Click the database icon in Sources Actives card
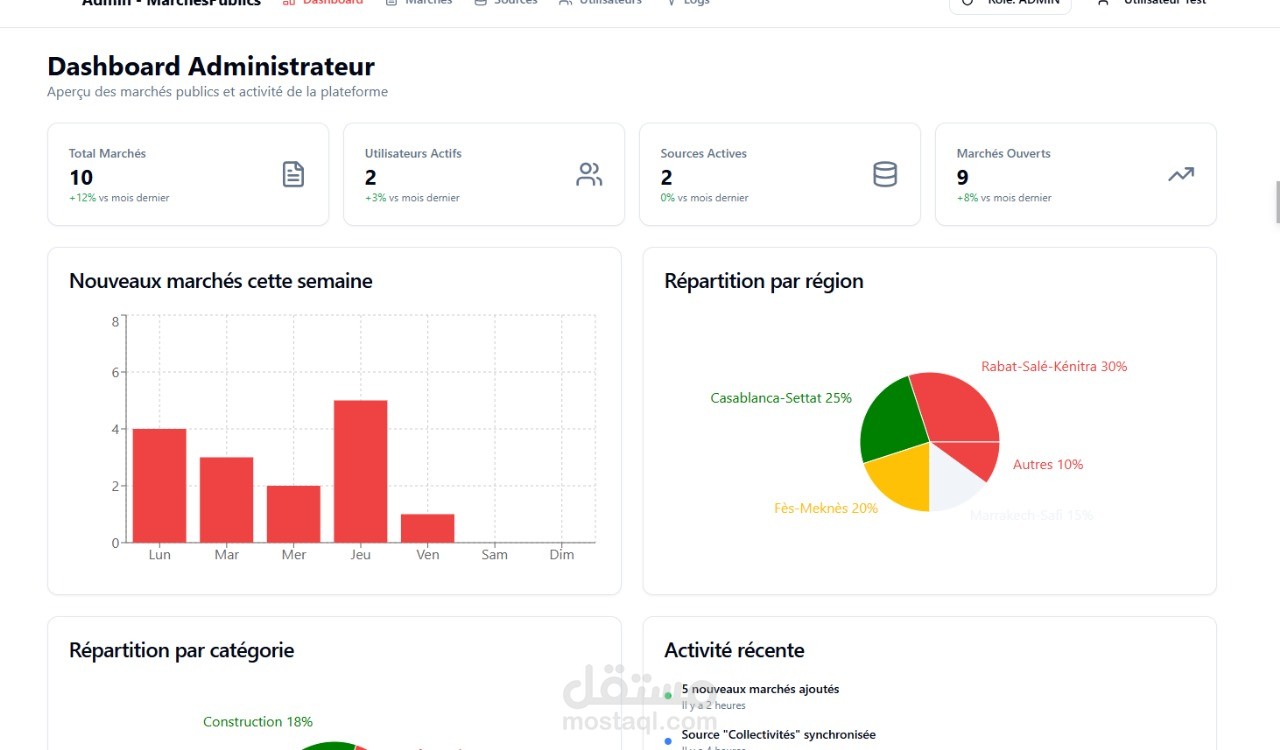The image size is (1280, 750). pyautogui.click(x=885, y=175)
